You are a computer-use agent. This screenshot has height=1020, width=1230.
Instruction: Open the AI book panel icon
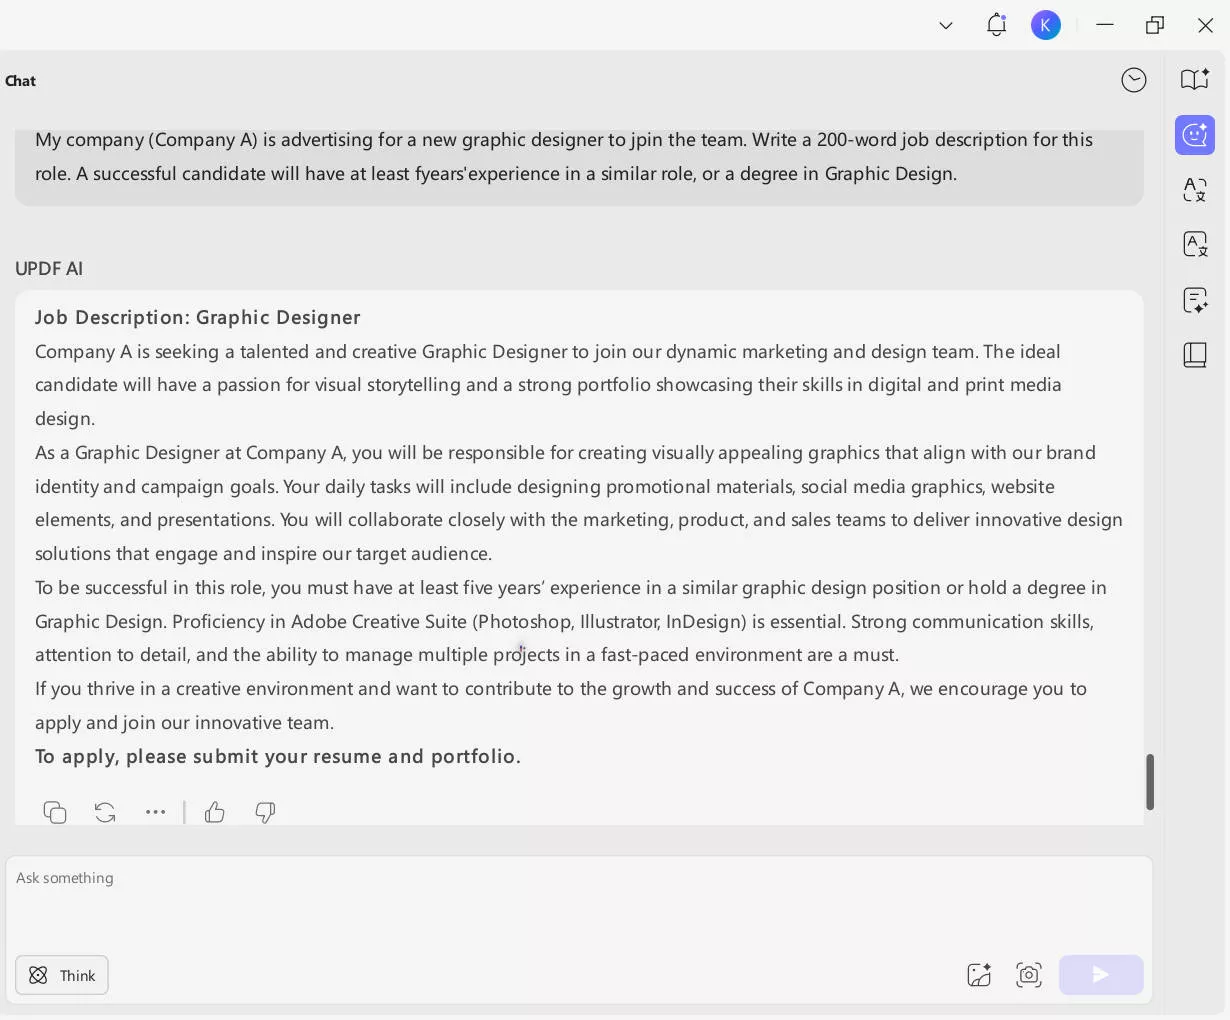coord(1195,80)
